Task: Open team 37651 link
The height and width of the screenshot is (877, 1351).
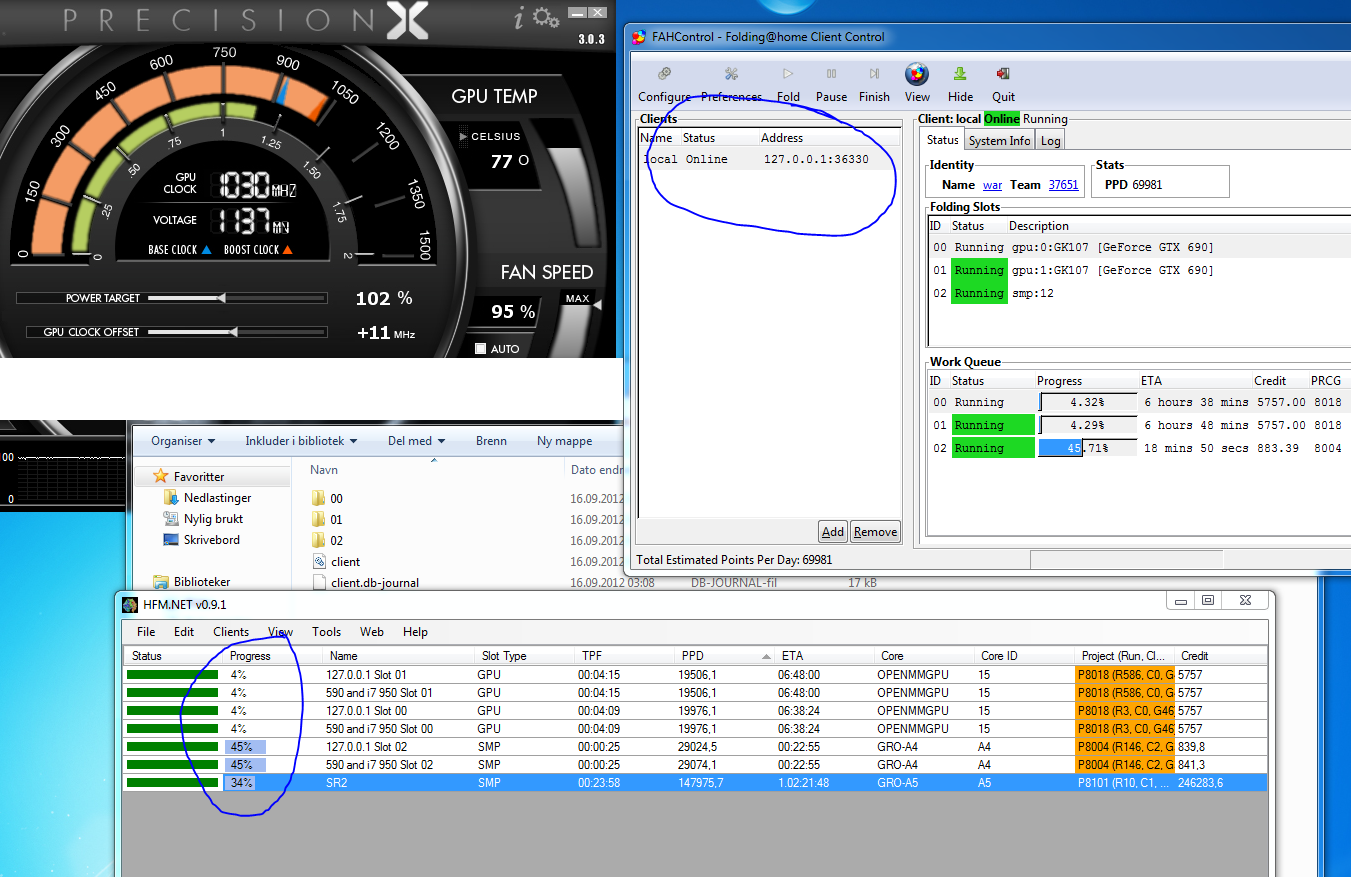Action: [1063, 185]
